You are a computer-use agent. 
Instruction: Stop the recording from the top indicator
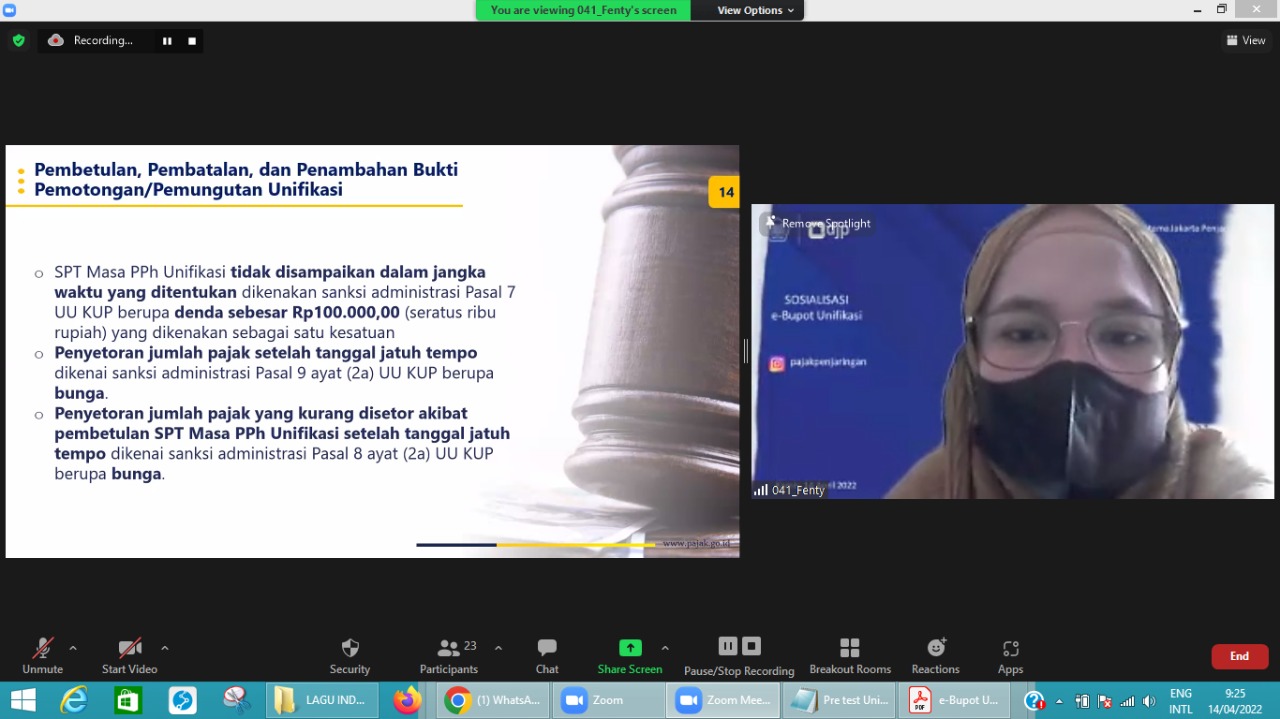[x=192, y=41]
